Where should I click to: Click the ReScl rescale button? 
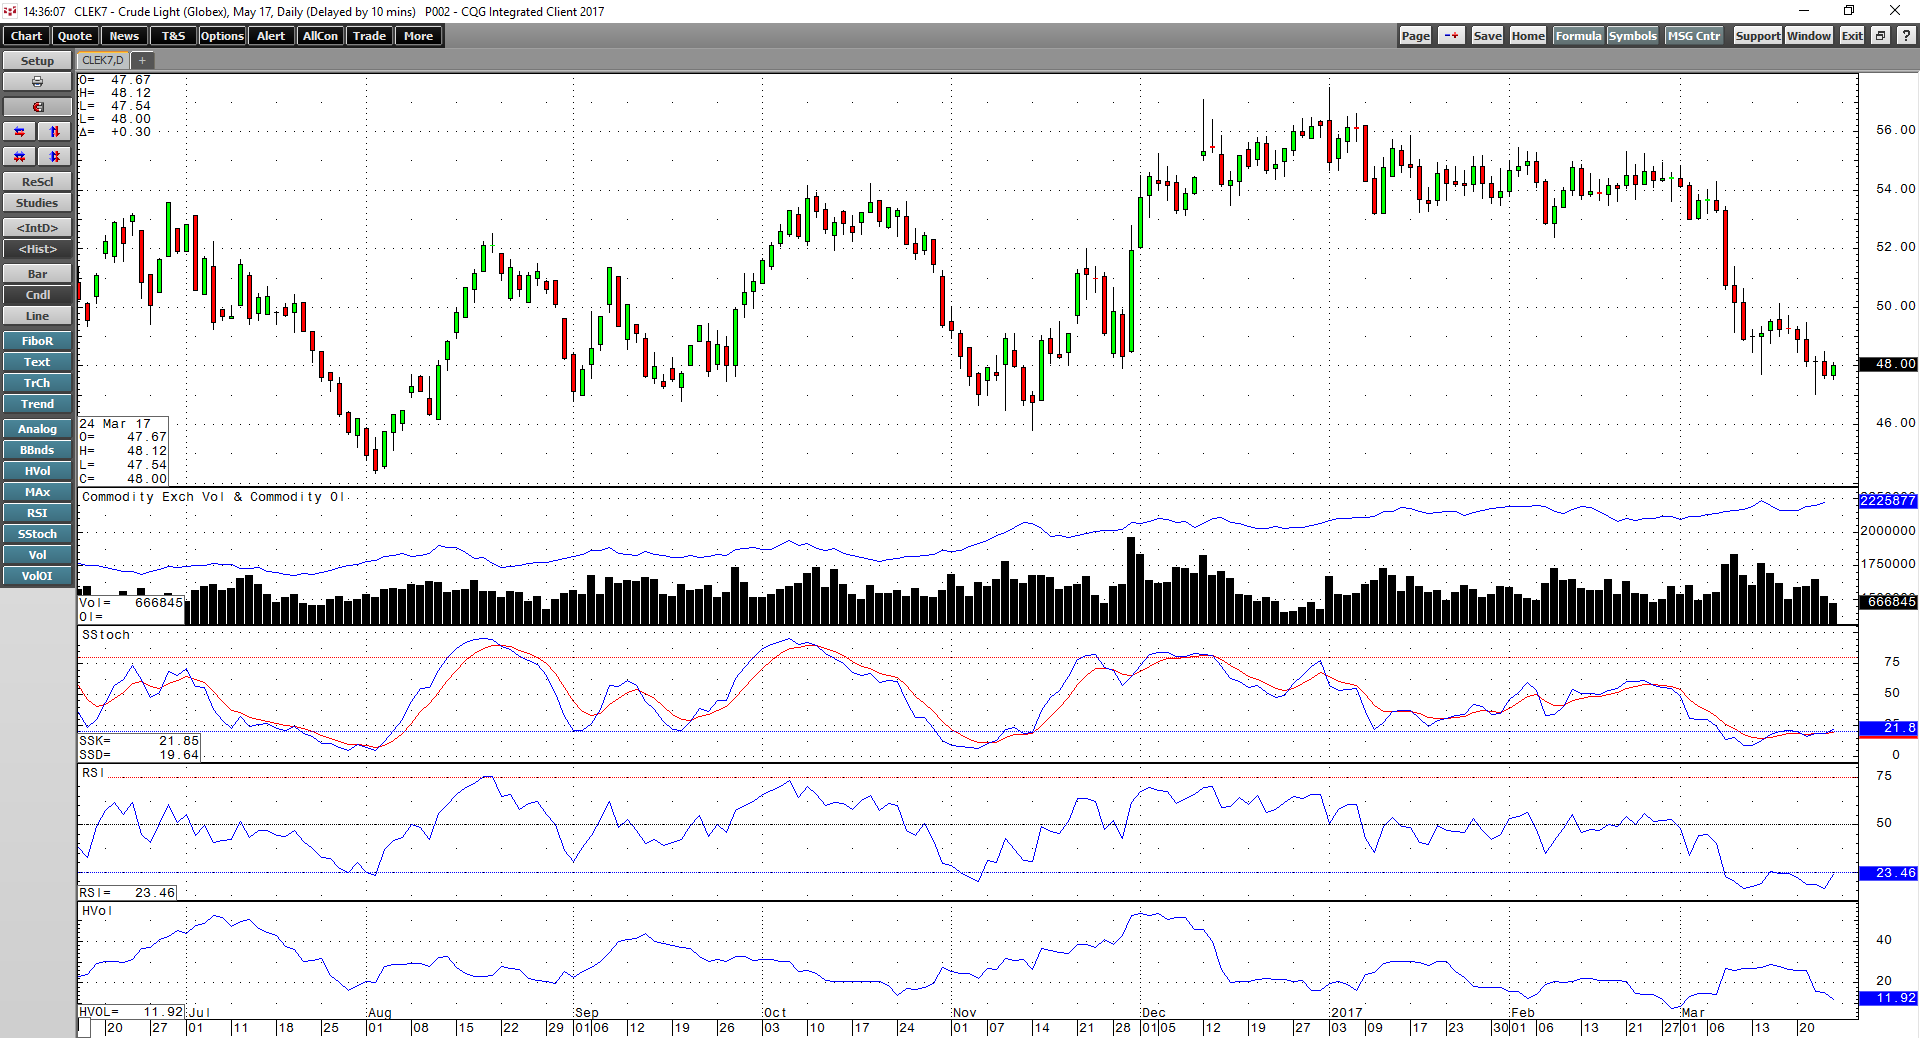click(37, 182)
